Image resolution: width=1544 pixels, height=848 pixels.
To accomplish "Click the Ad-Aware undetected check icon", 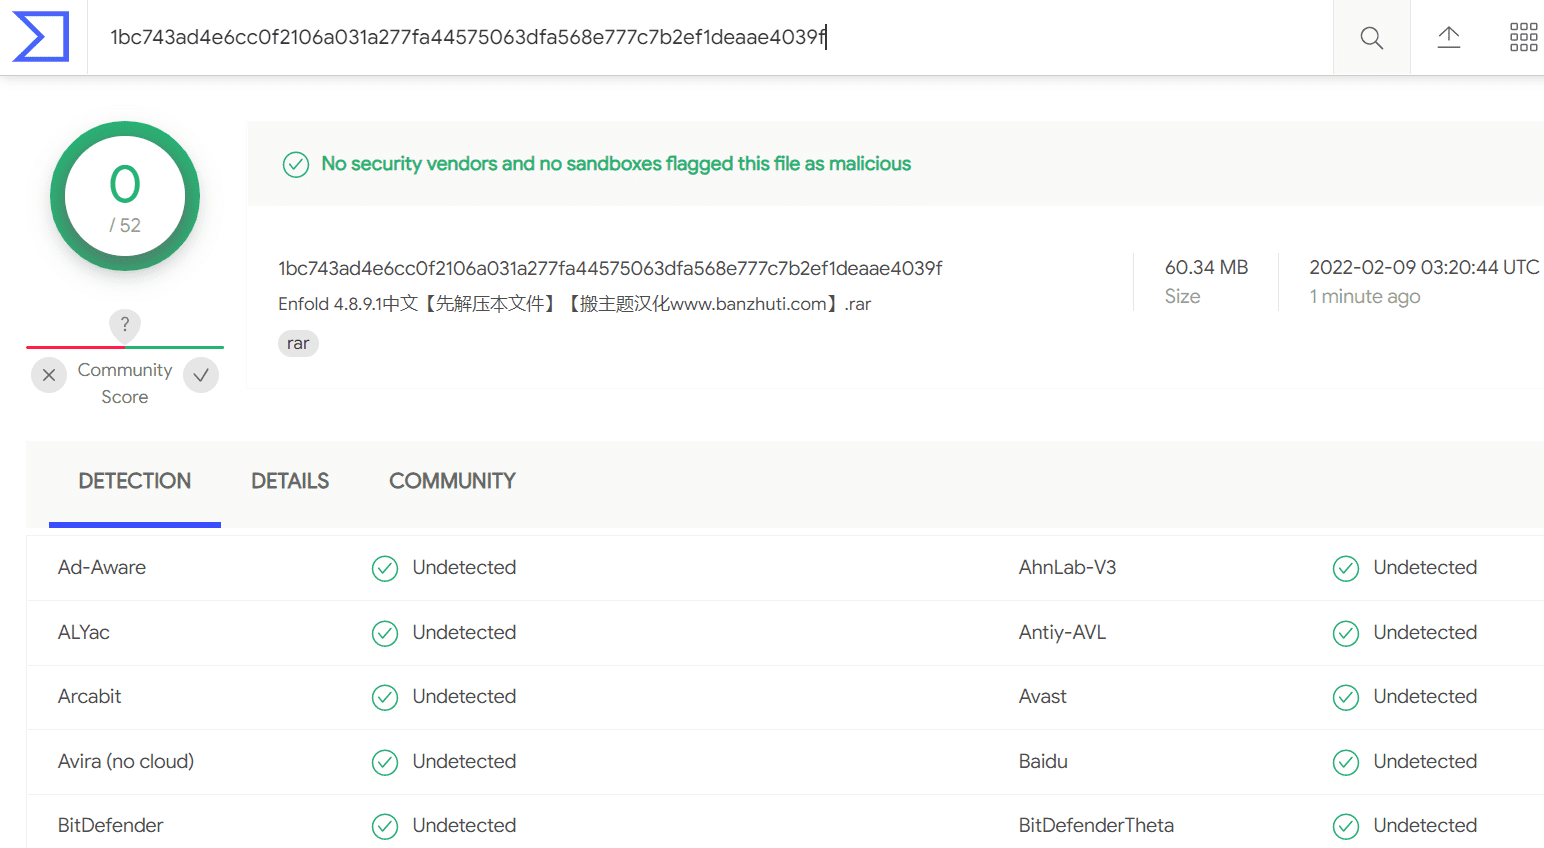I will (x=385, y=568).
